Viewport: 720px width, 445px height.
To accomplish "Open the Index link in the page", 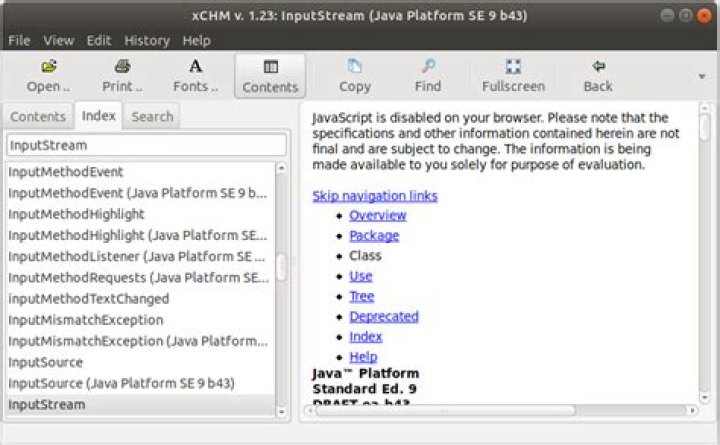I will coord(366,337).
